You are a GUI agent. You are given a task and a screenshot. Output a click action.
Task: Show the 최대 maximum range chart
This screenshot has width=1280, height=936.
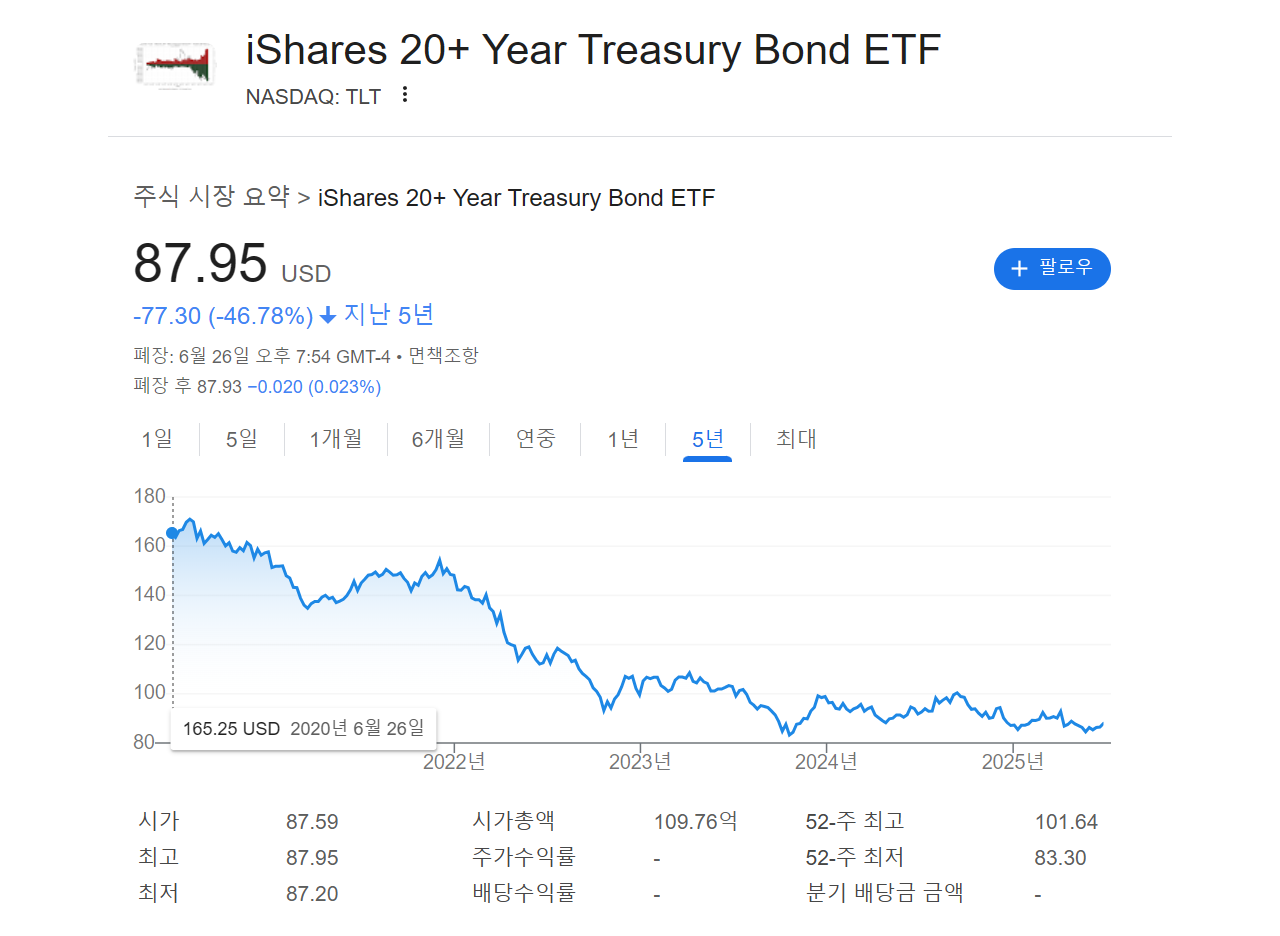797,439
